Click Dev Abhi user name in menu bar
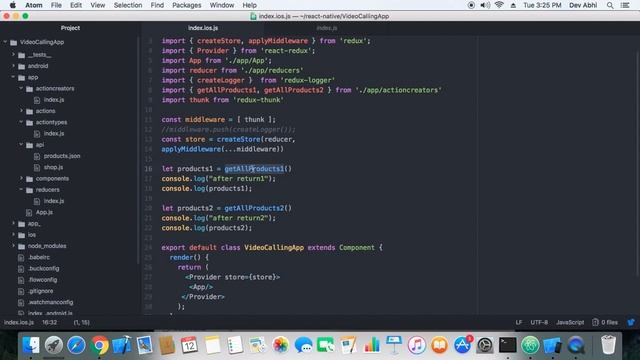The height and width of the screenshot is (360, 640). point(583,5)
